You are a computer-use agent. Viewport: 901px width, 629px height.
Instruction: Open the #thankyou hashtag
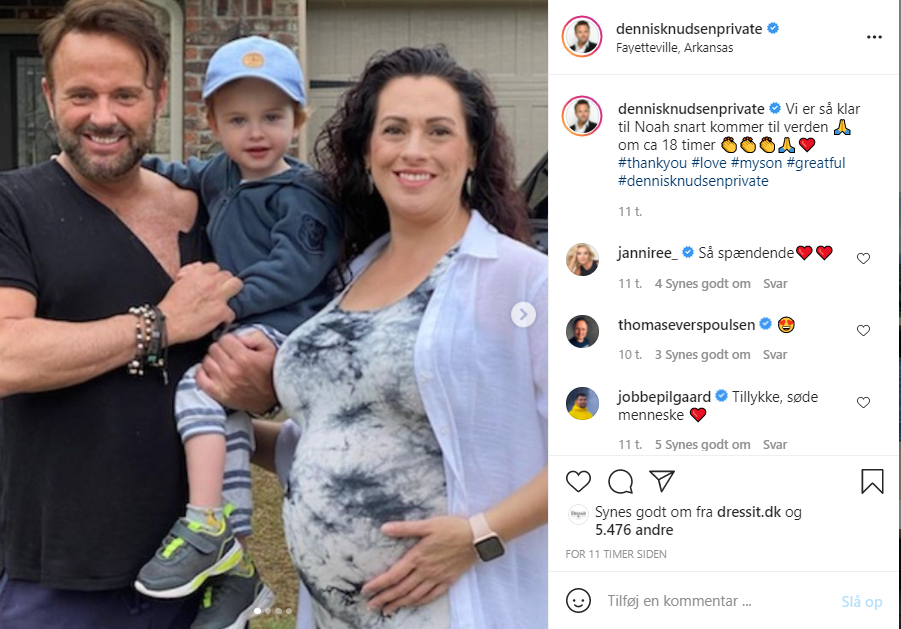coord(652,163)
